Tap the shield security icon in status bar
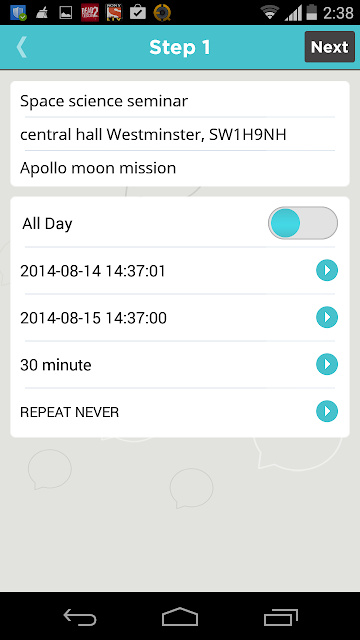 tap(18, 13)
